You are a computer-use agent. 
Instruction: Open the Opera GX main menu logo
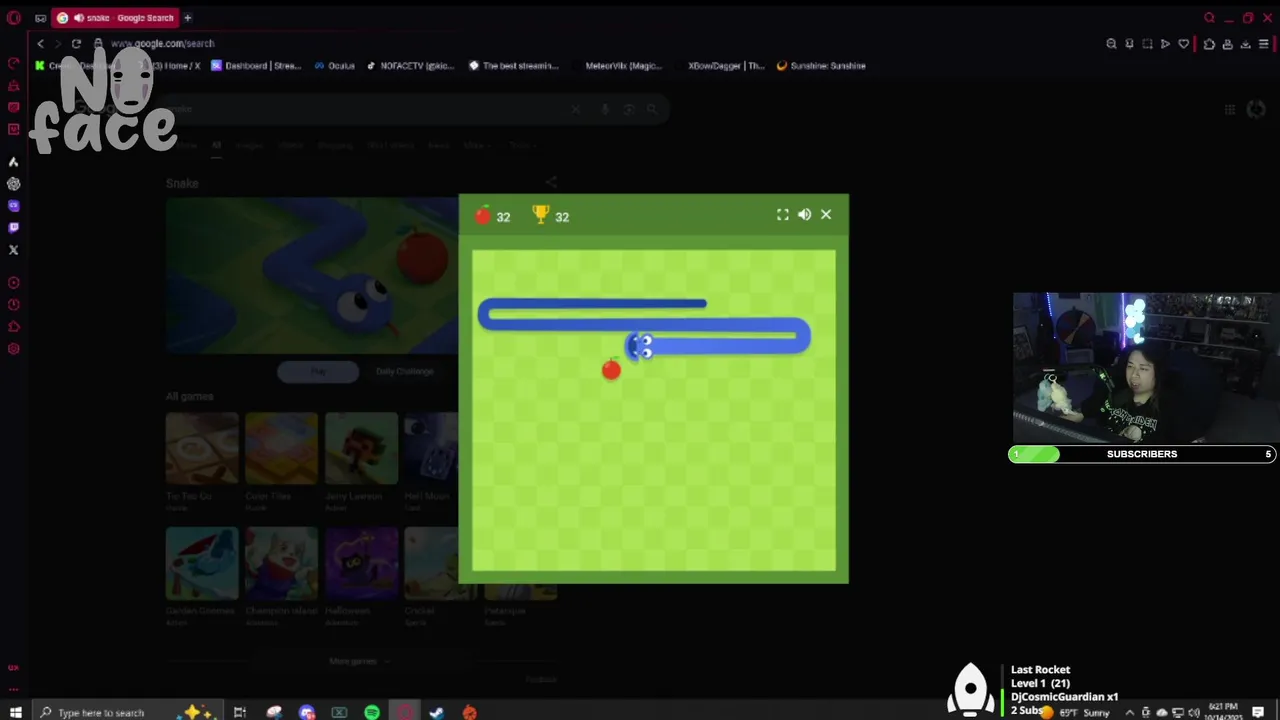(x=13, y=18)
